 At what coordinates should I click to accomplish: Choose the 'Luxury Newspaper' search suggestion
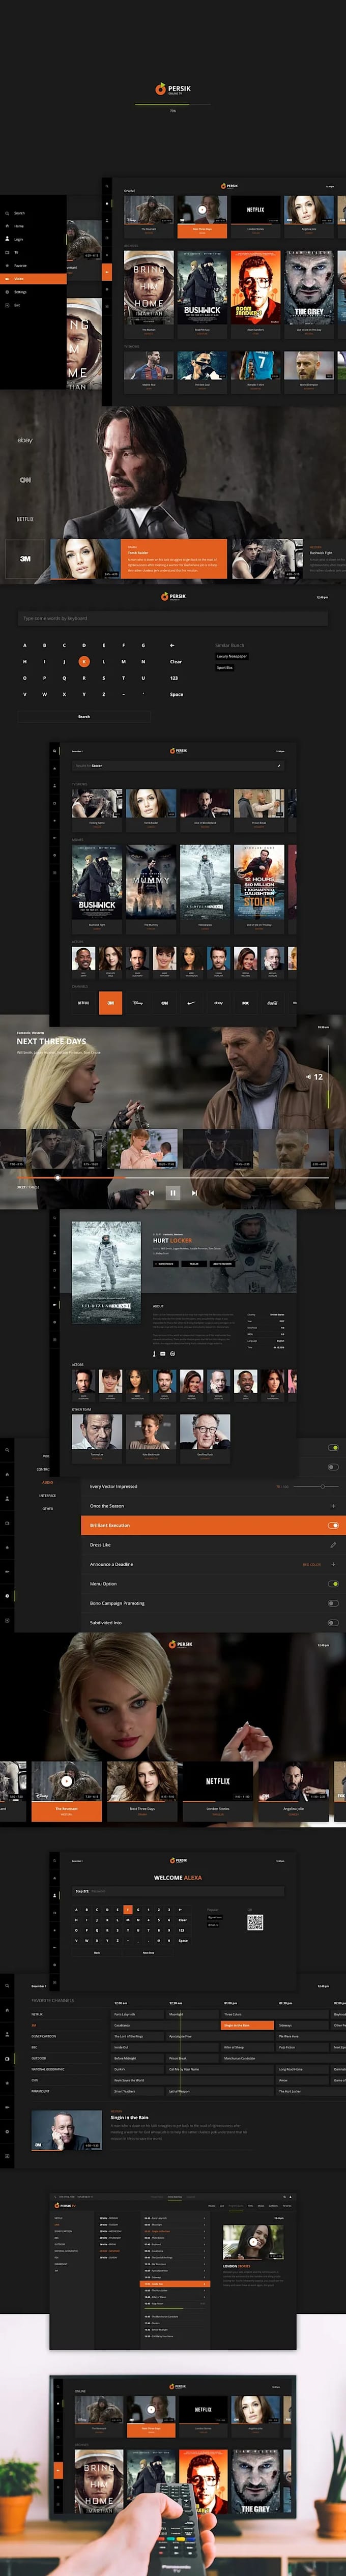[x=232, y=656]
